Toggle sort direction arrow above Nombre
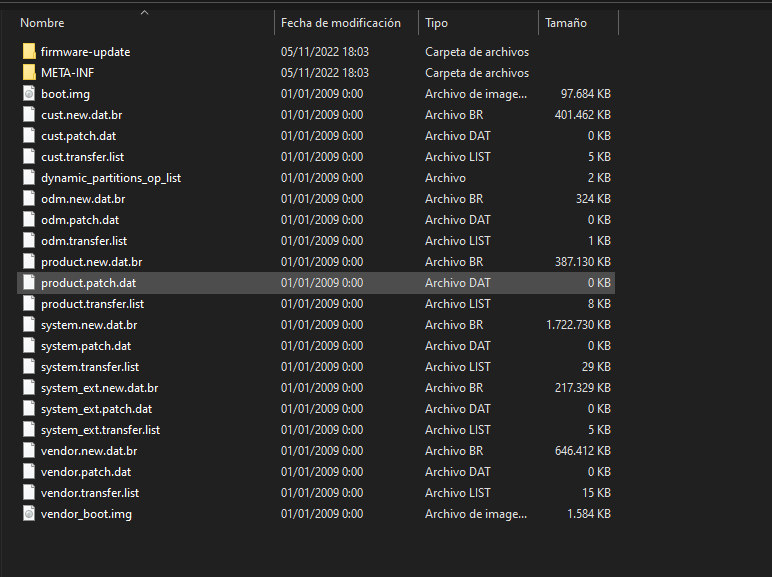Viewport: 772px width, 577px height. click(x=144, y=13)
